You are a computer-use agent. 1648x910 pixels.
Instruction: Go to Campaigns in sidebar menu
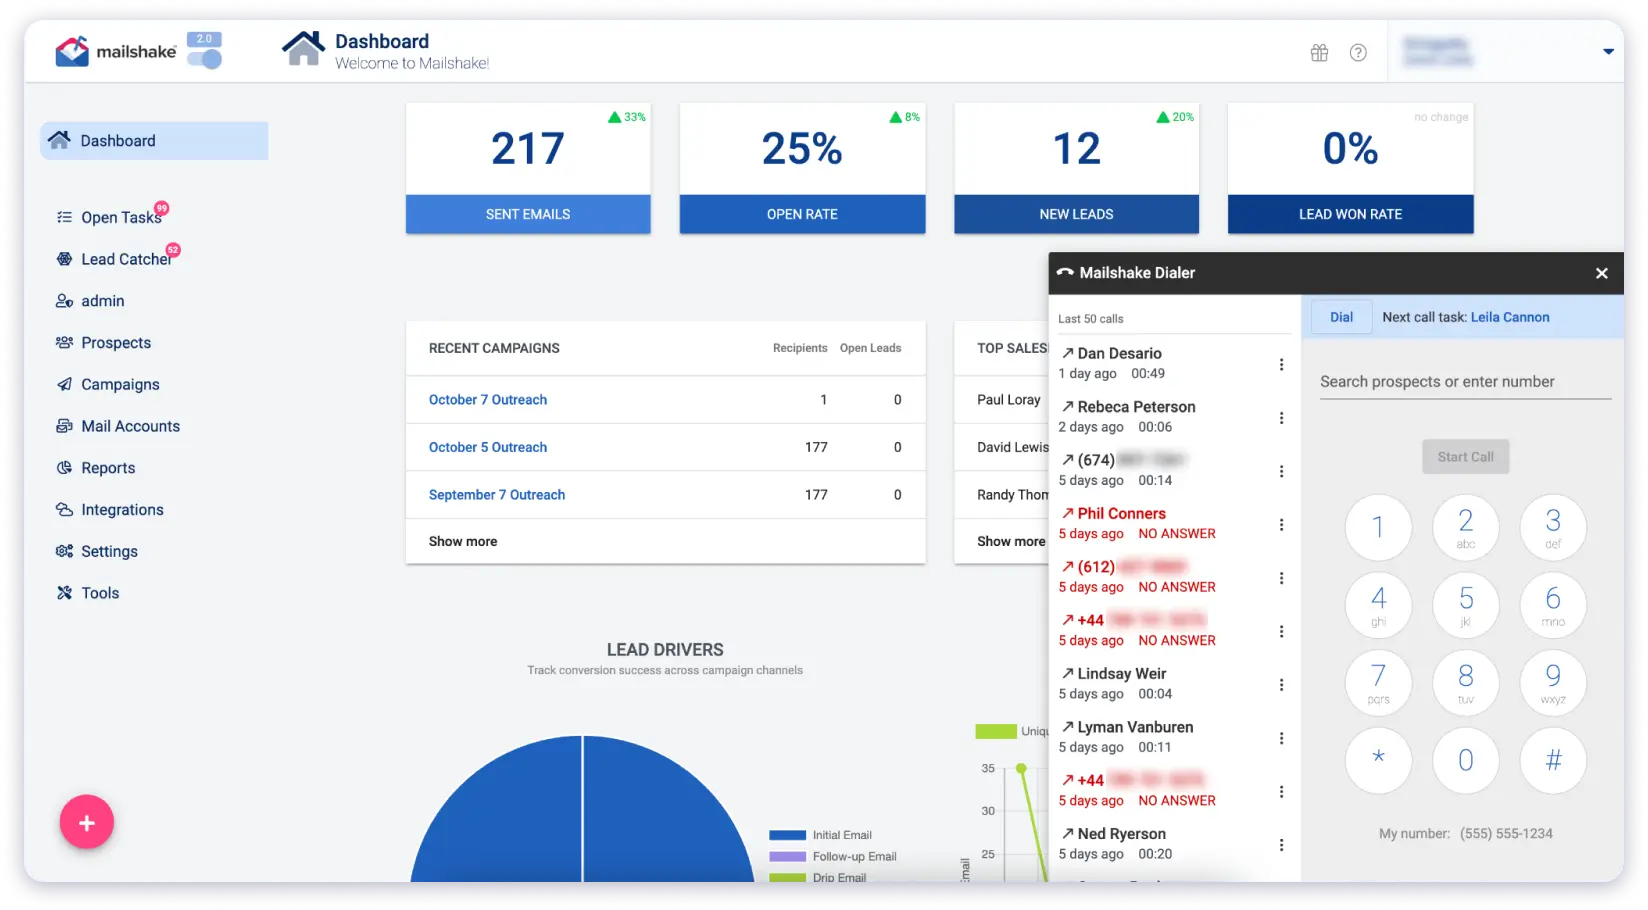point(120,384)
